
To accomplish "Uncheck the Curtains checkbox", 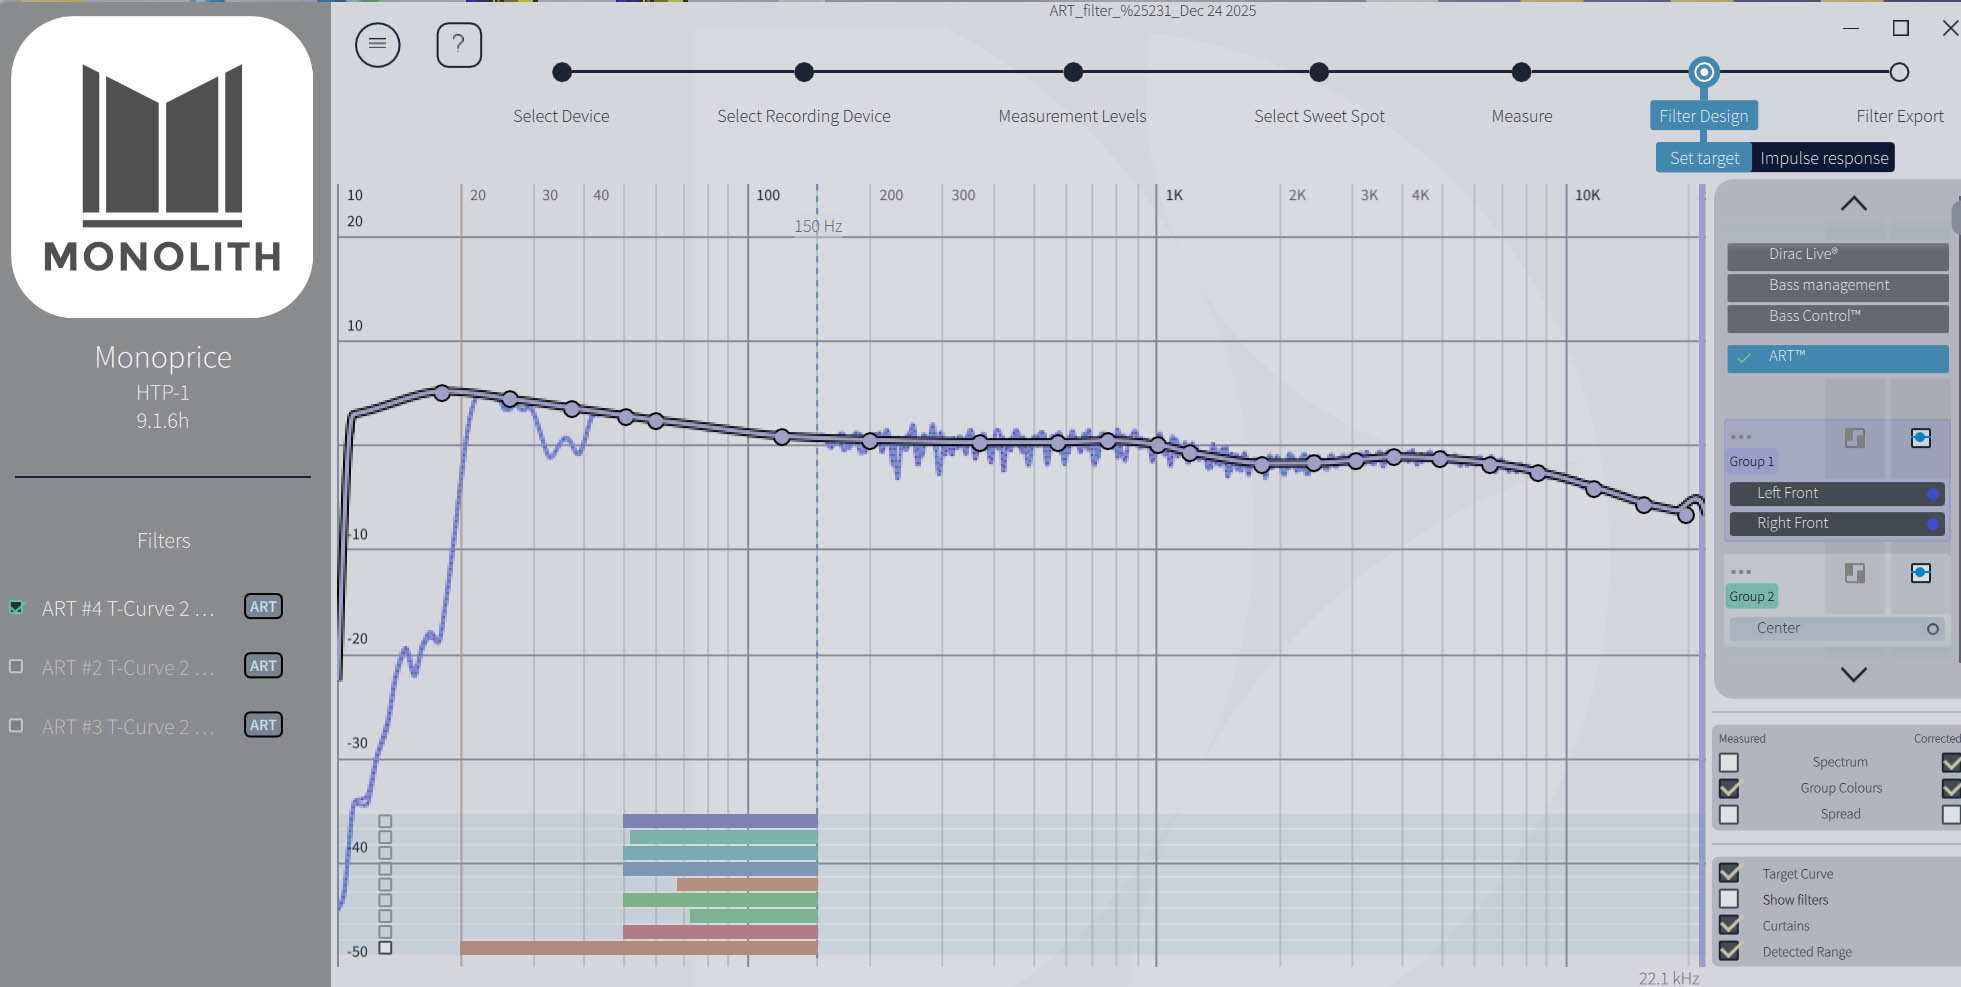I will tap(1729, 926).
